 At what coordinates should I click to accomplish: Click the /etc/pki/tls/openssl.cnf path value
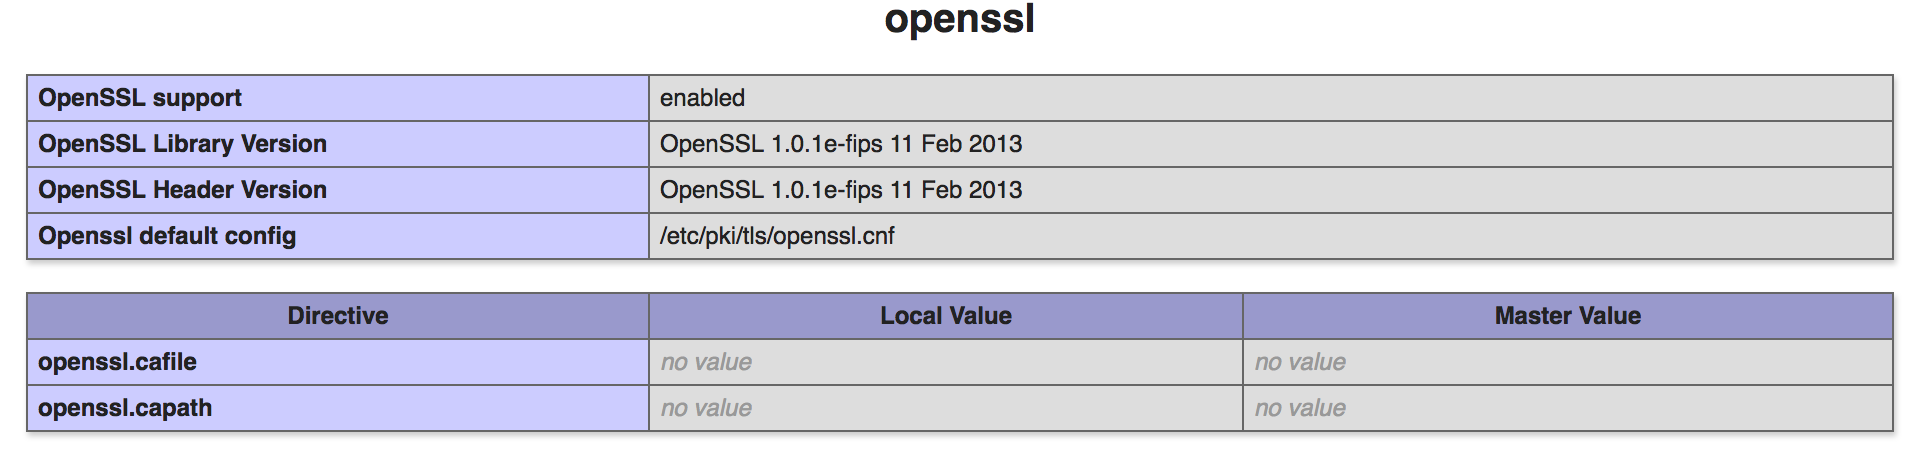777,236
